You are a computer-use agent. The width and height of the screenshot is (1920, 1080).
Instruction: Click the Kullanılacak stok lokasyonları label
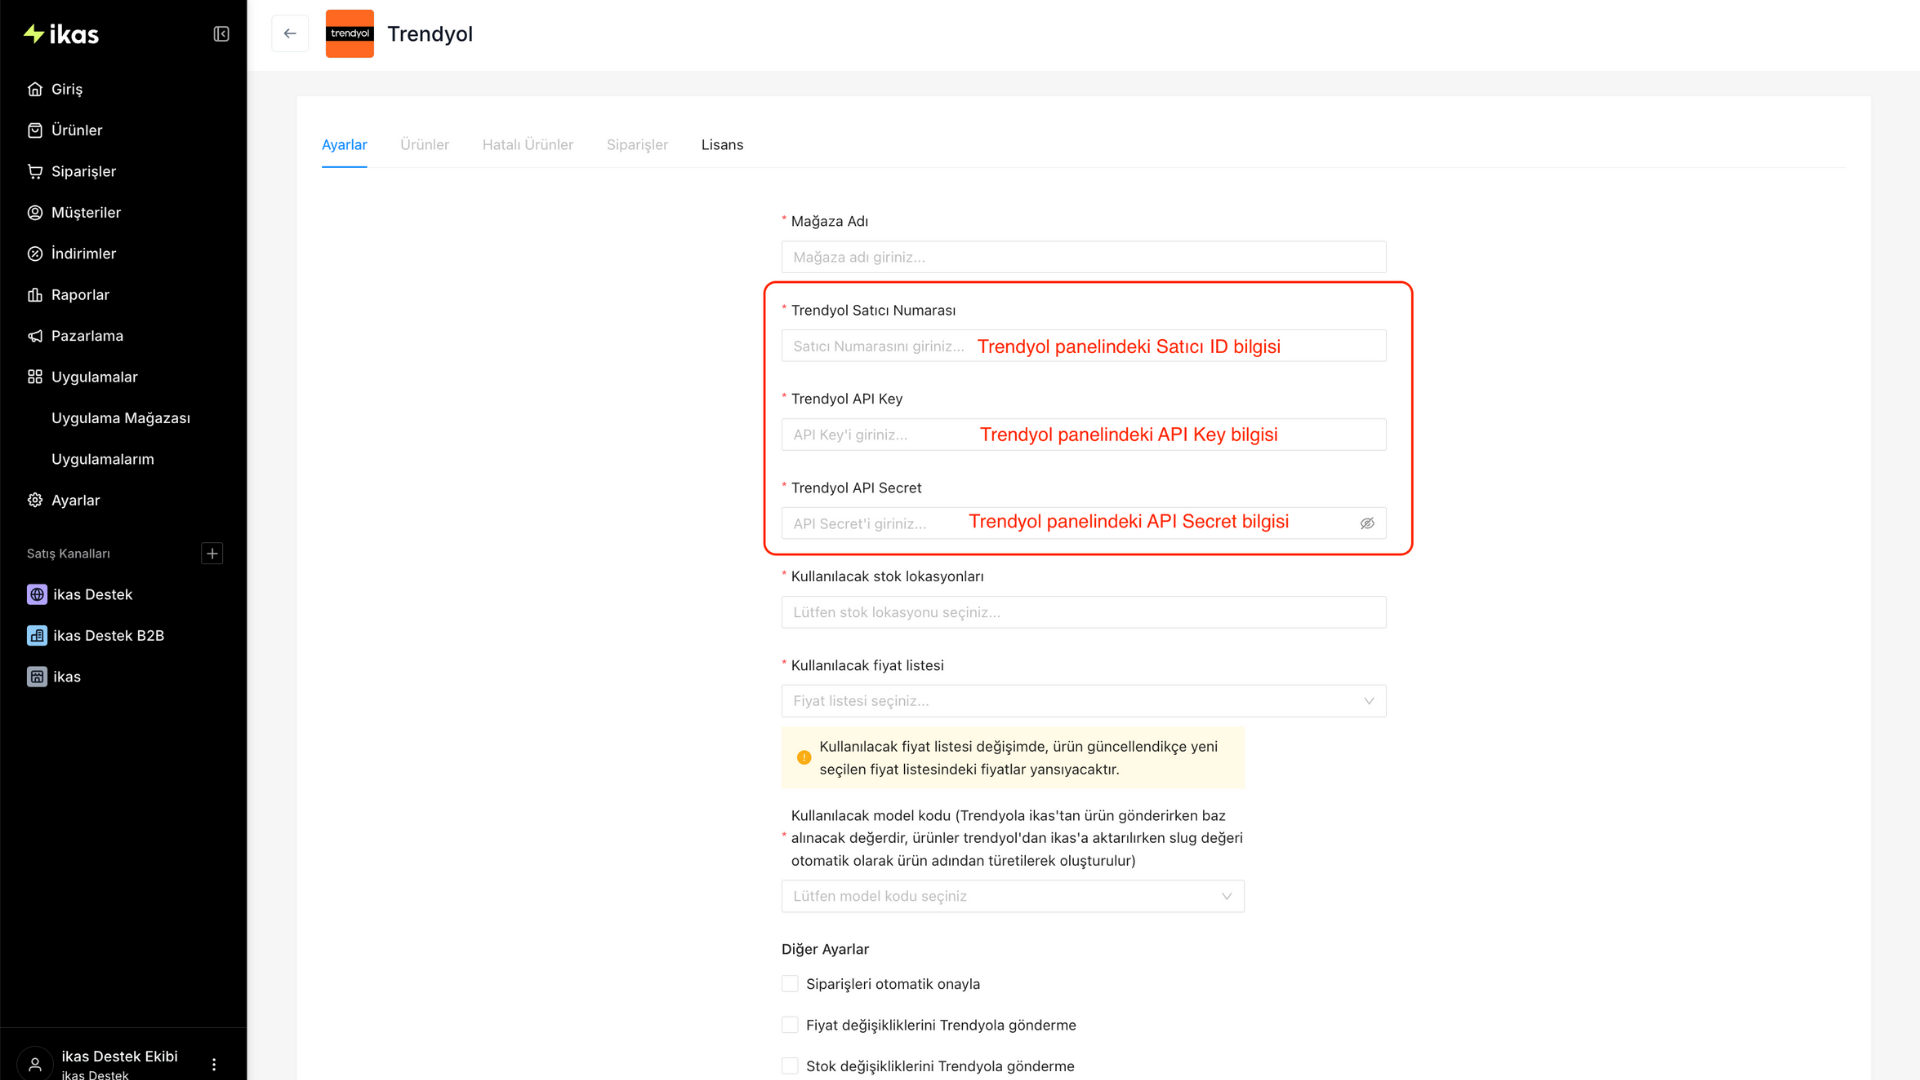click(x=887, y=577)
